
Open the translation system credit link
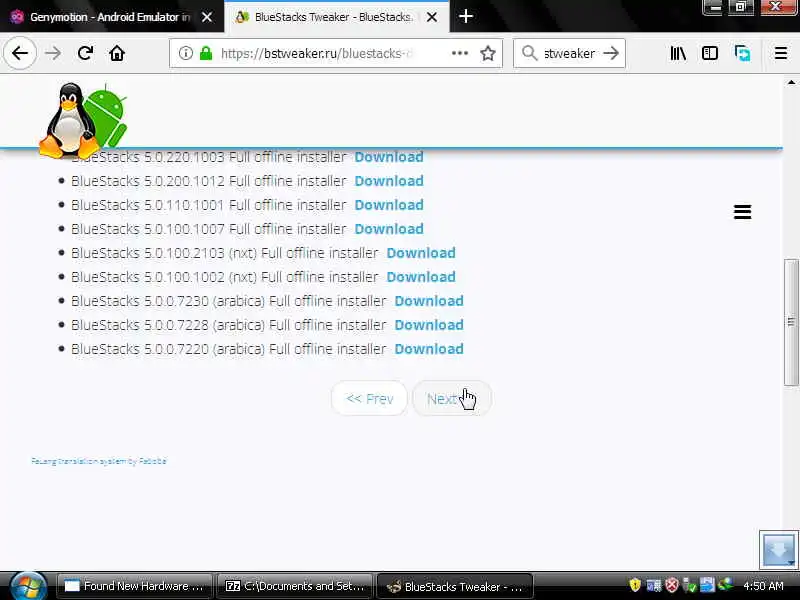[x=99, y=461]
